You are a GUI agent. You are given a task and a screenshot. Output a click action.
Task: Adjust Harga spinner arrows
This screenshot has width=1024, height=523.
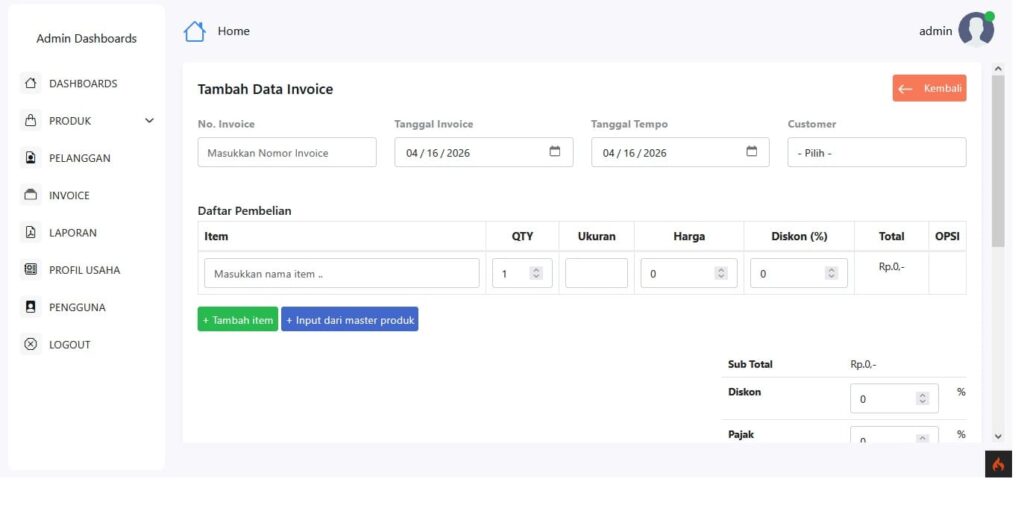(x=721, y=274)
